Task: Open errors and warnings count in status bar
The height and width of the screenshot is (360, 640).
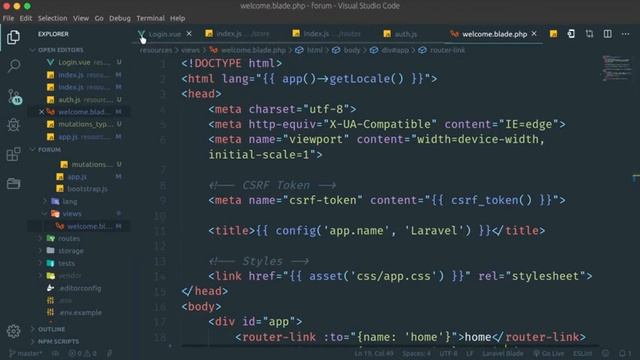Action: [82, 353]
